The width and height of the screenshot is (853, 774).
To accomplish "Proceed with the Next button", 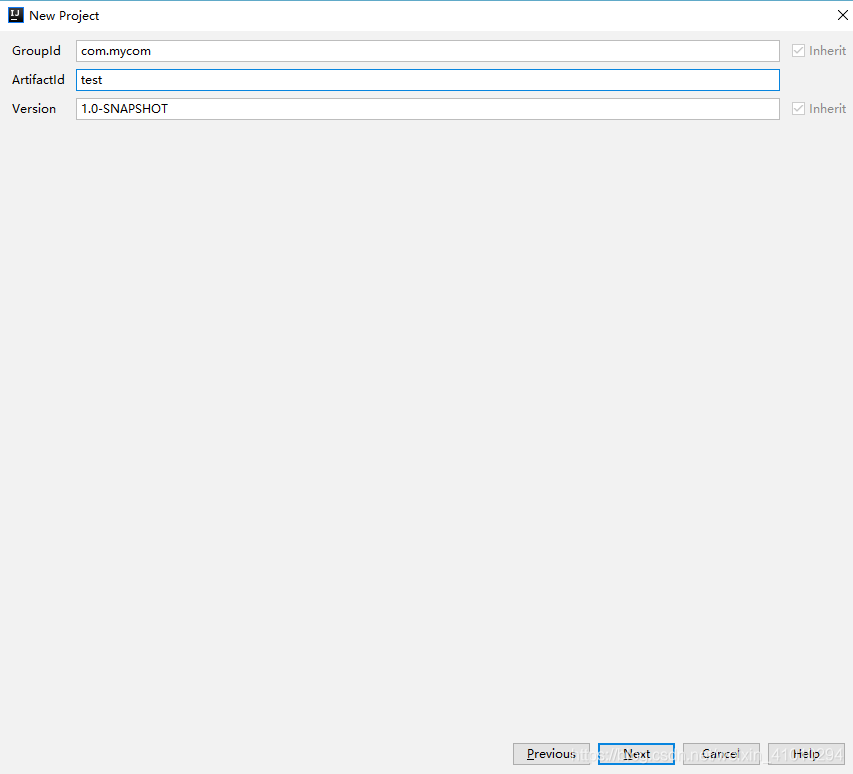I will (636, 754).
